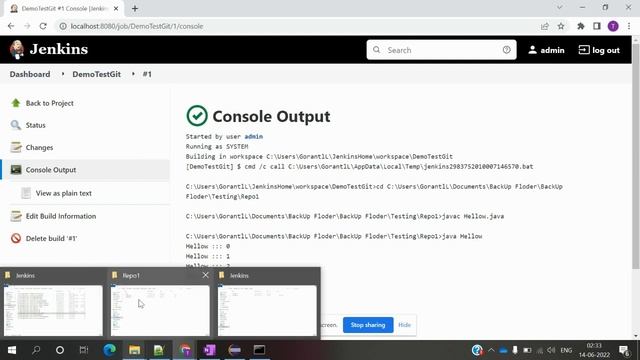The image size is (640, 360).
Task: Share this page icon in address bar
Action: (x=544, y=26)
